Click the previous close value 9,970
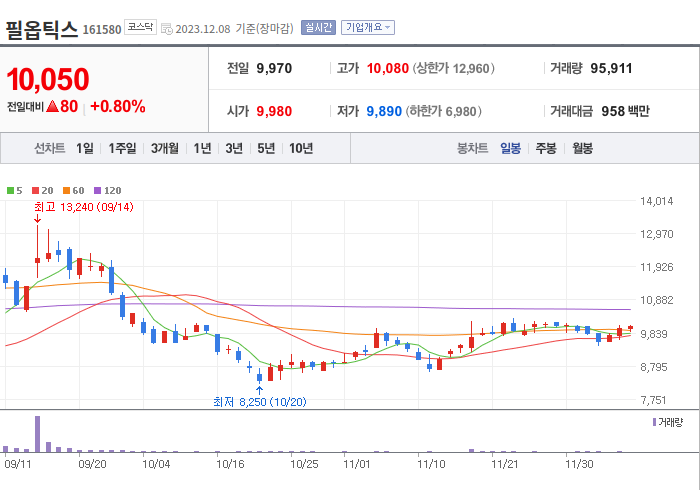 click(274, 68)
